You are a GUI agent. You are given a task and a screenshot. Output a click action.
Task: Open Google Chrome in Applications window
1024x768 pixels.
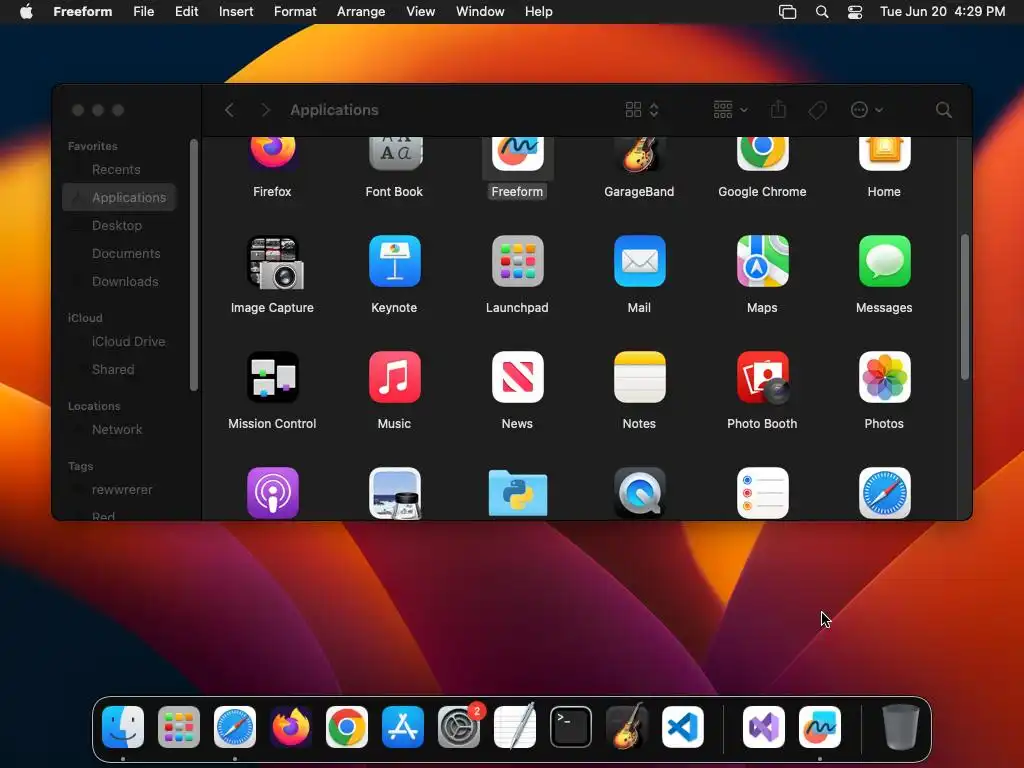[762, 154]
